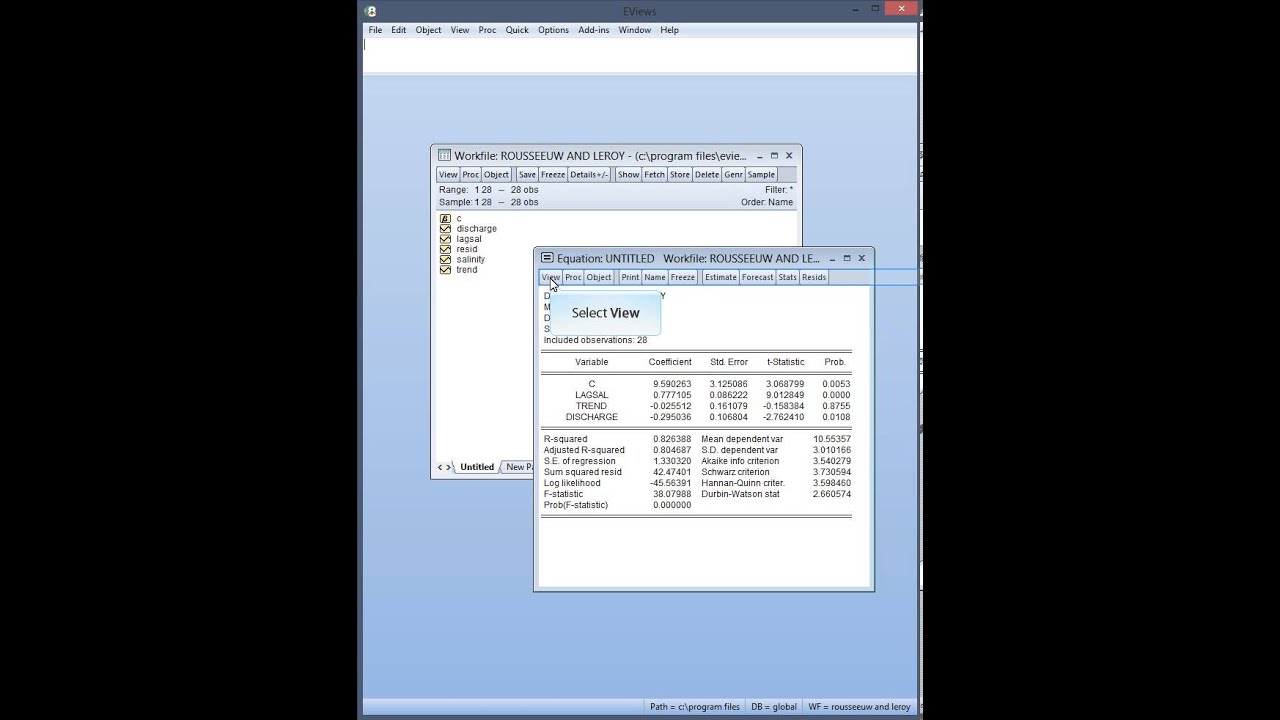Click Name in the Equation toolbar

655,278
